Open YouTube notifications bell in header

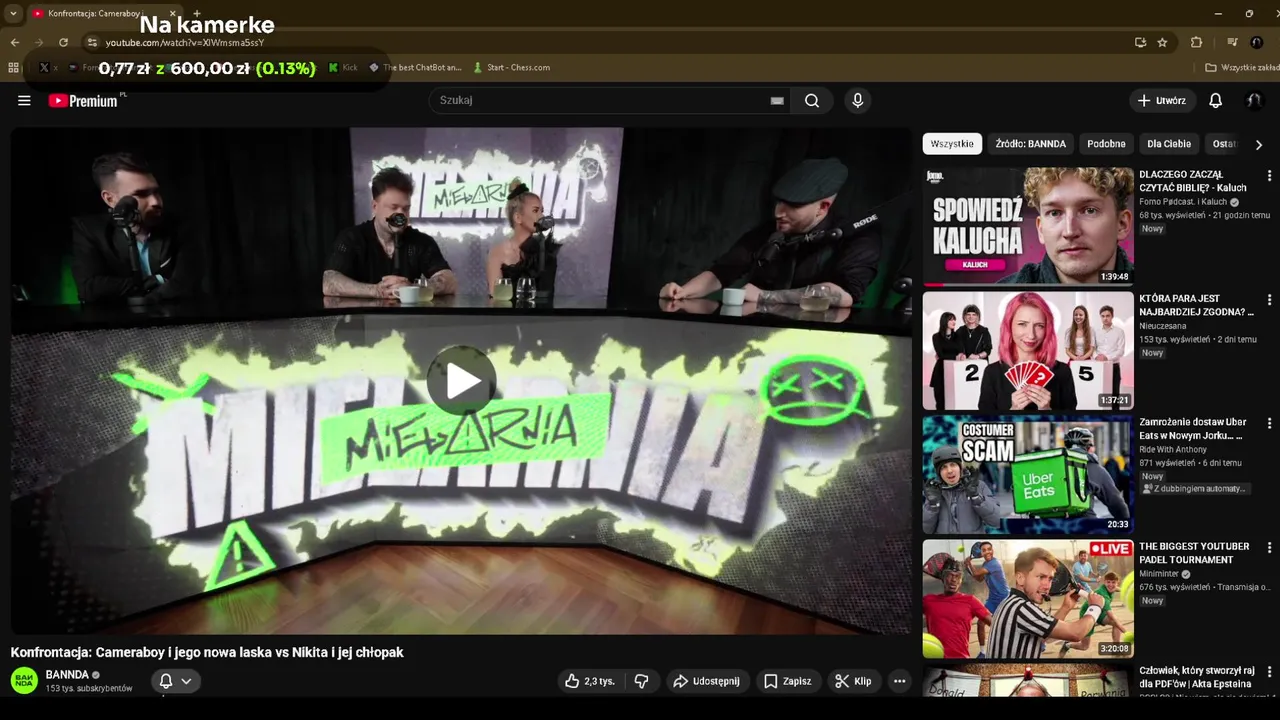pyautogui.click(x=1215, y=100)
